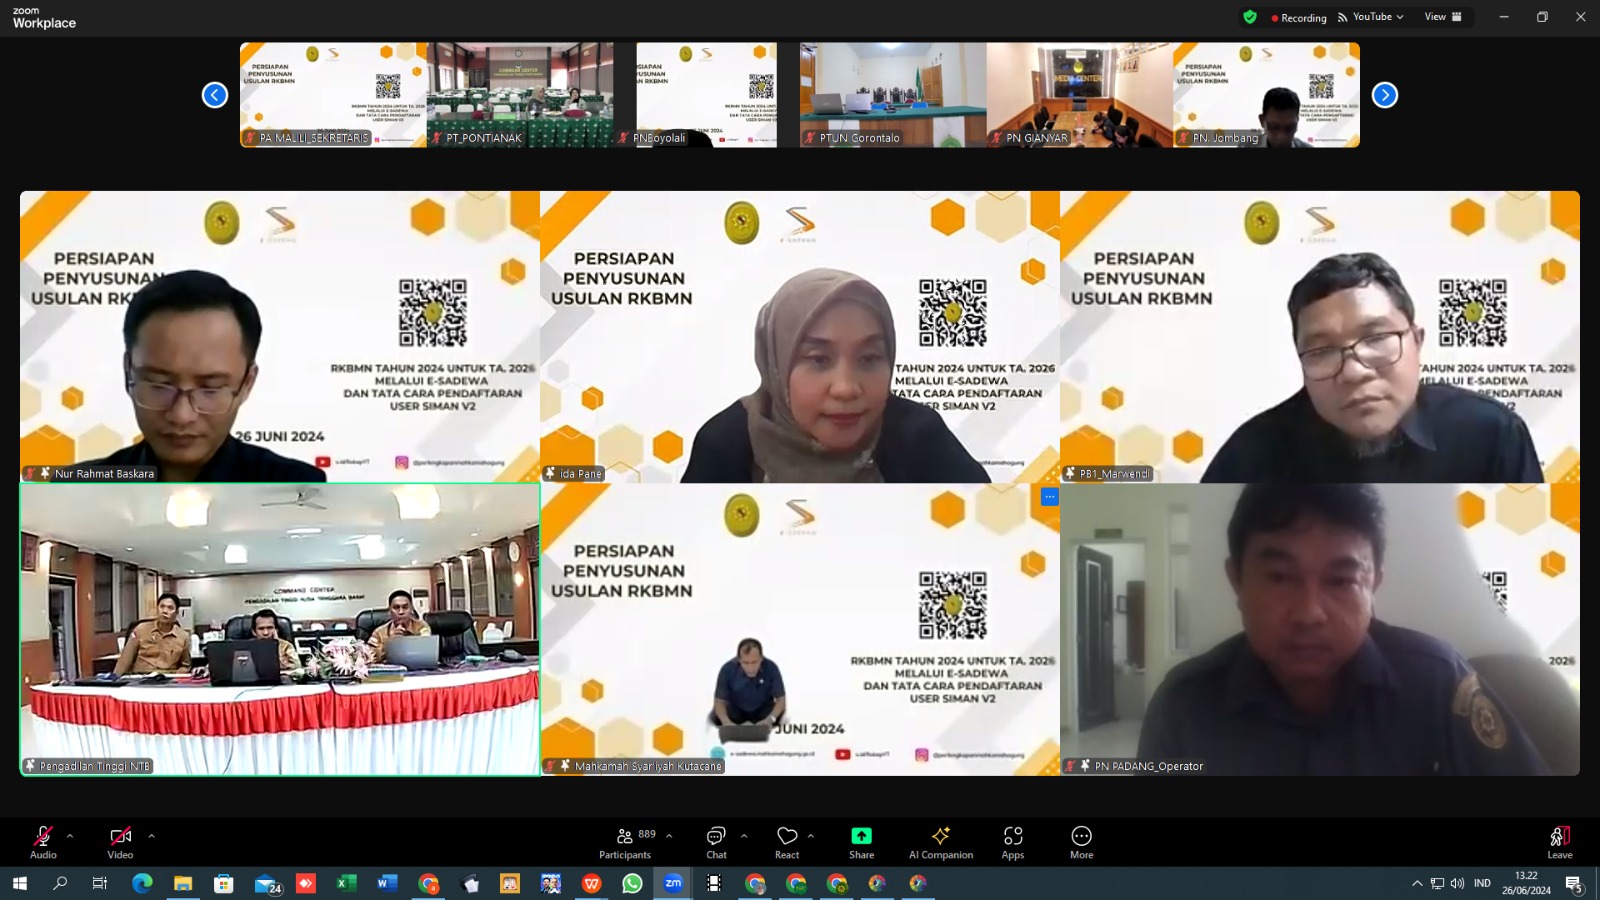
Task: Show next participants with right arrow
Action: pyautogui.click(x=1384, y=95)
